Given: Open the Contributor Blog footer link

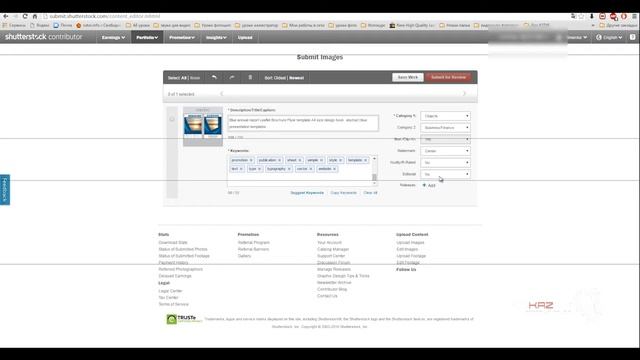Looking at the screenshot, I should coord(332,289).
